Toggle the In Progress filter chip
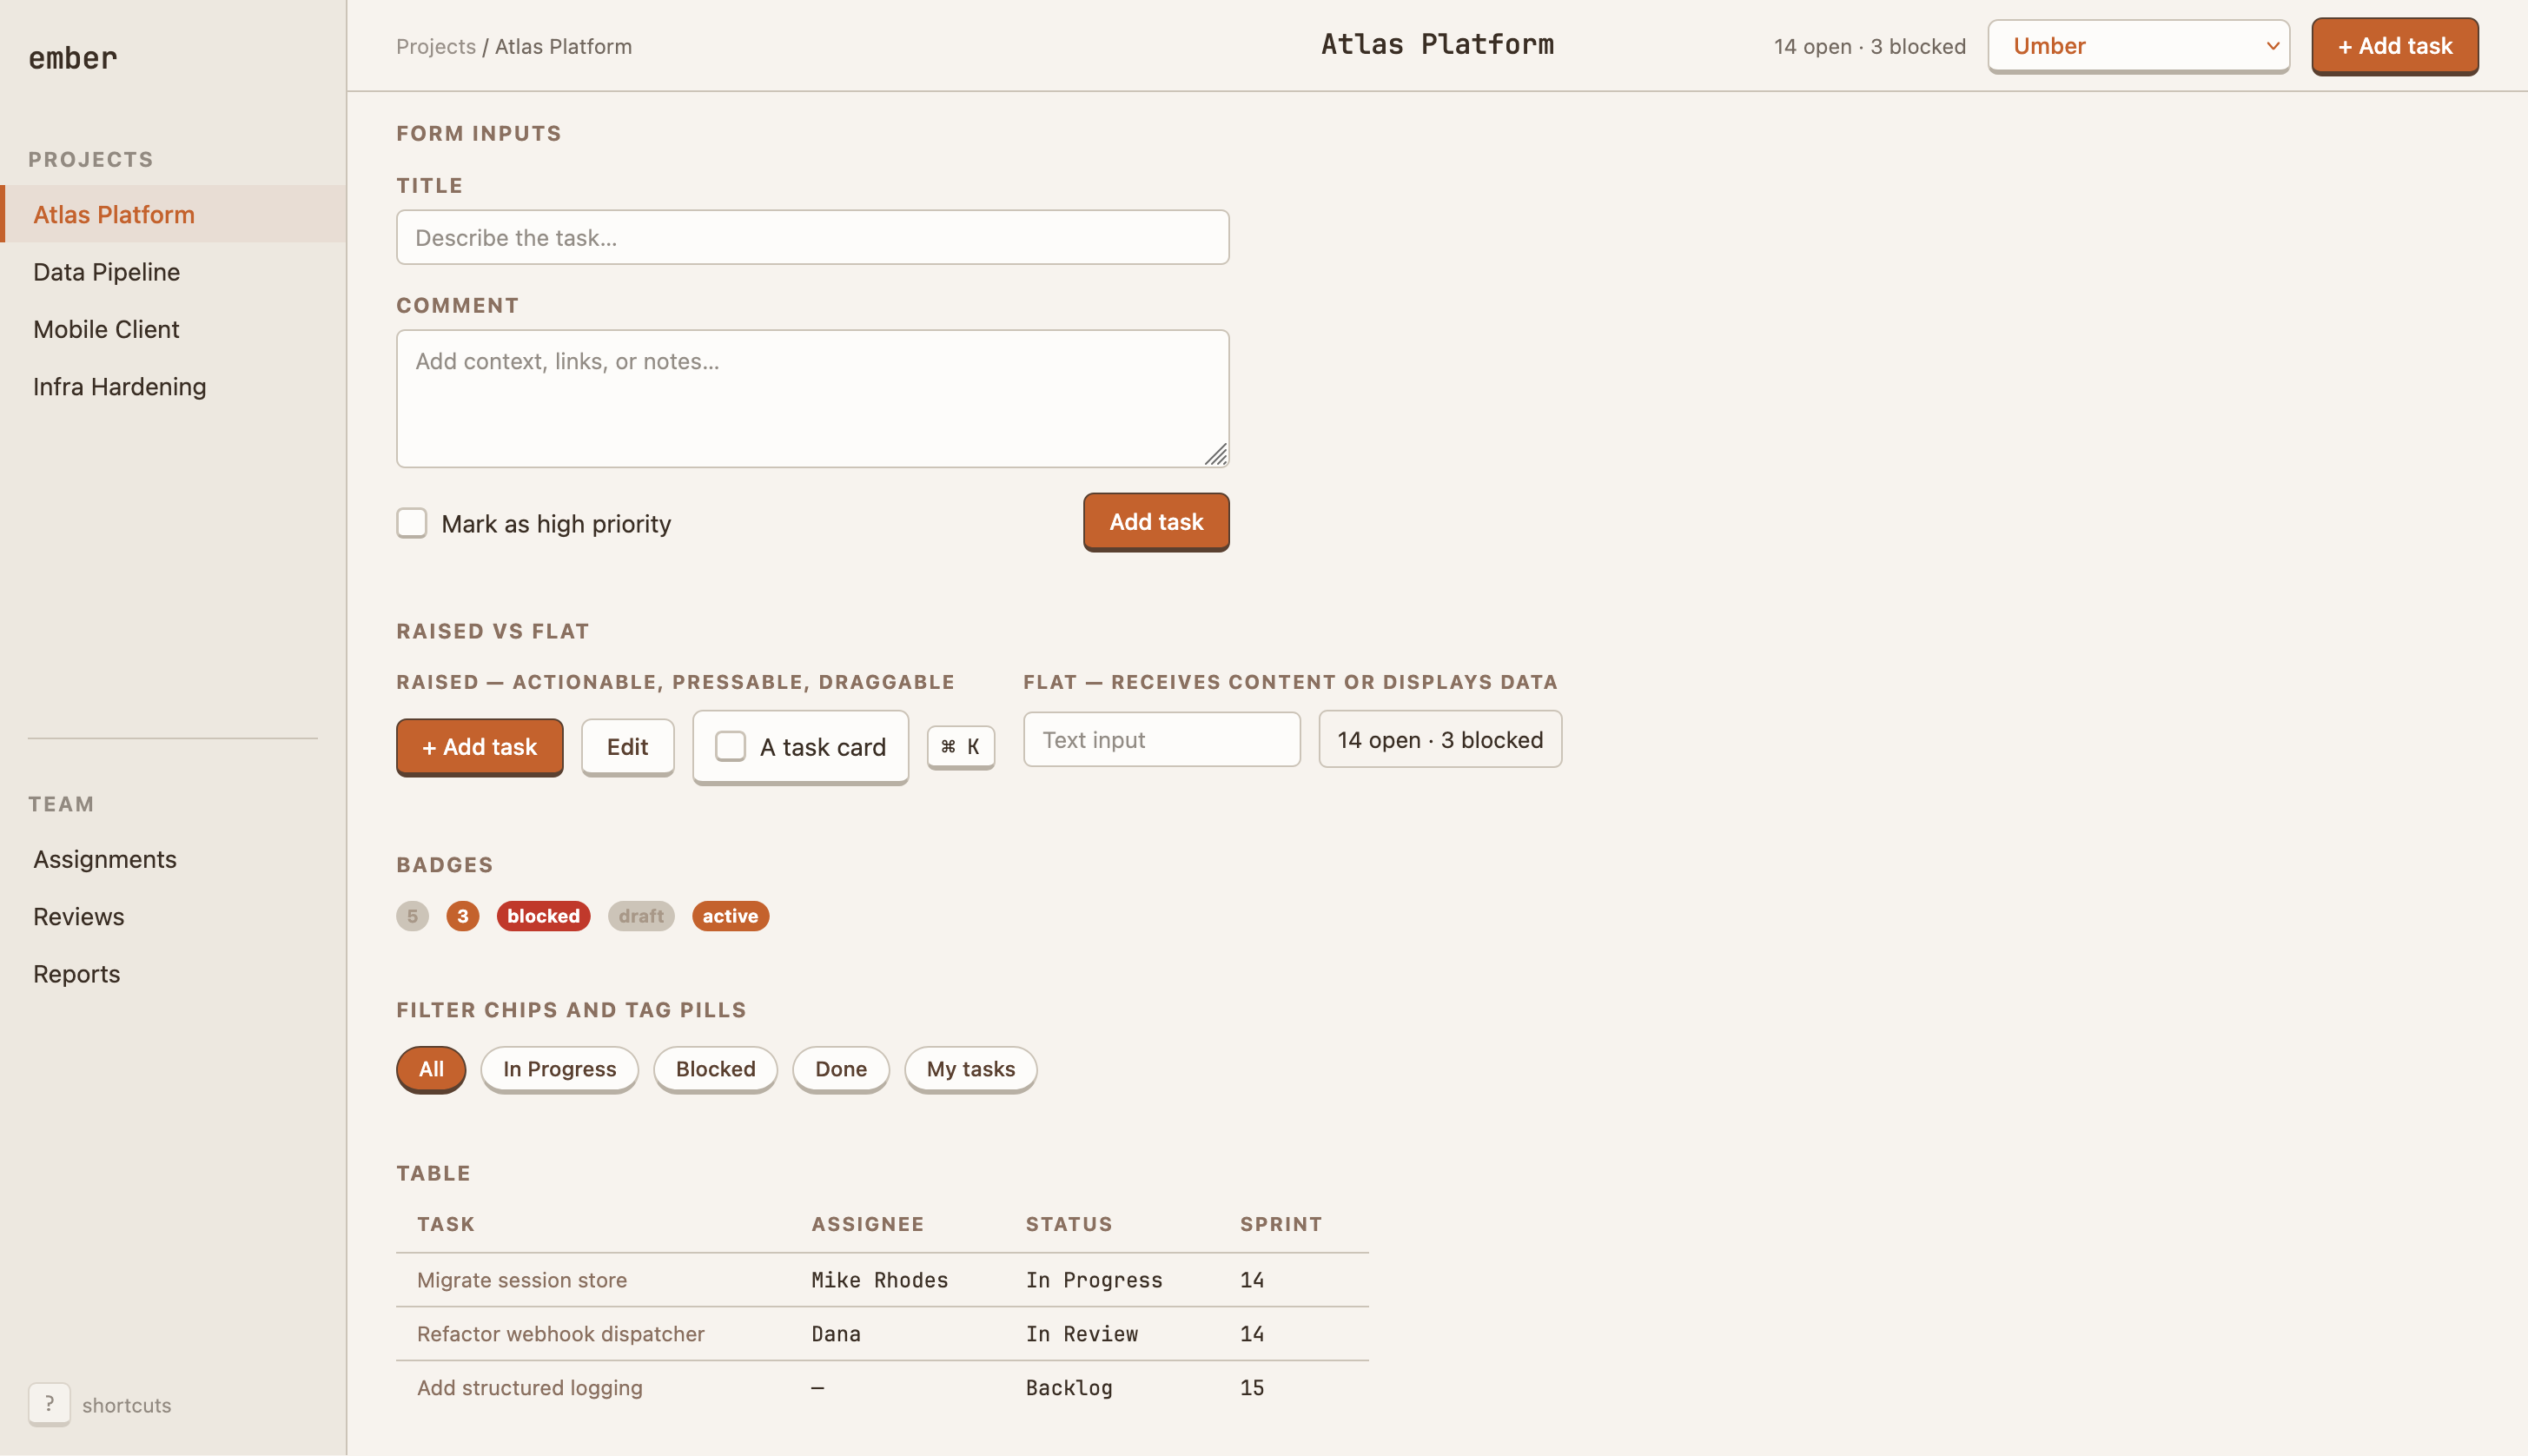Image resolution: width=2528 pixels, height=1456 pixels. click(x=559, y=1069)
